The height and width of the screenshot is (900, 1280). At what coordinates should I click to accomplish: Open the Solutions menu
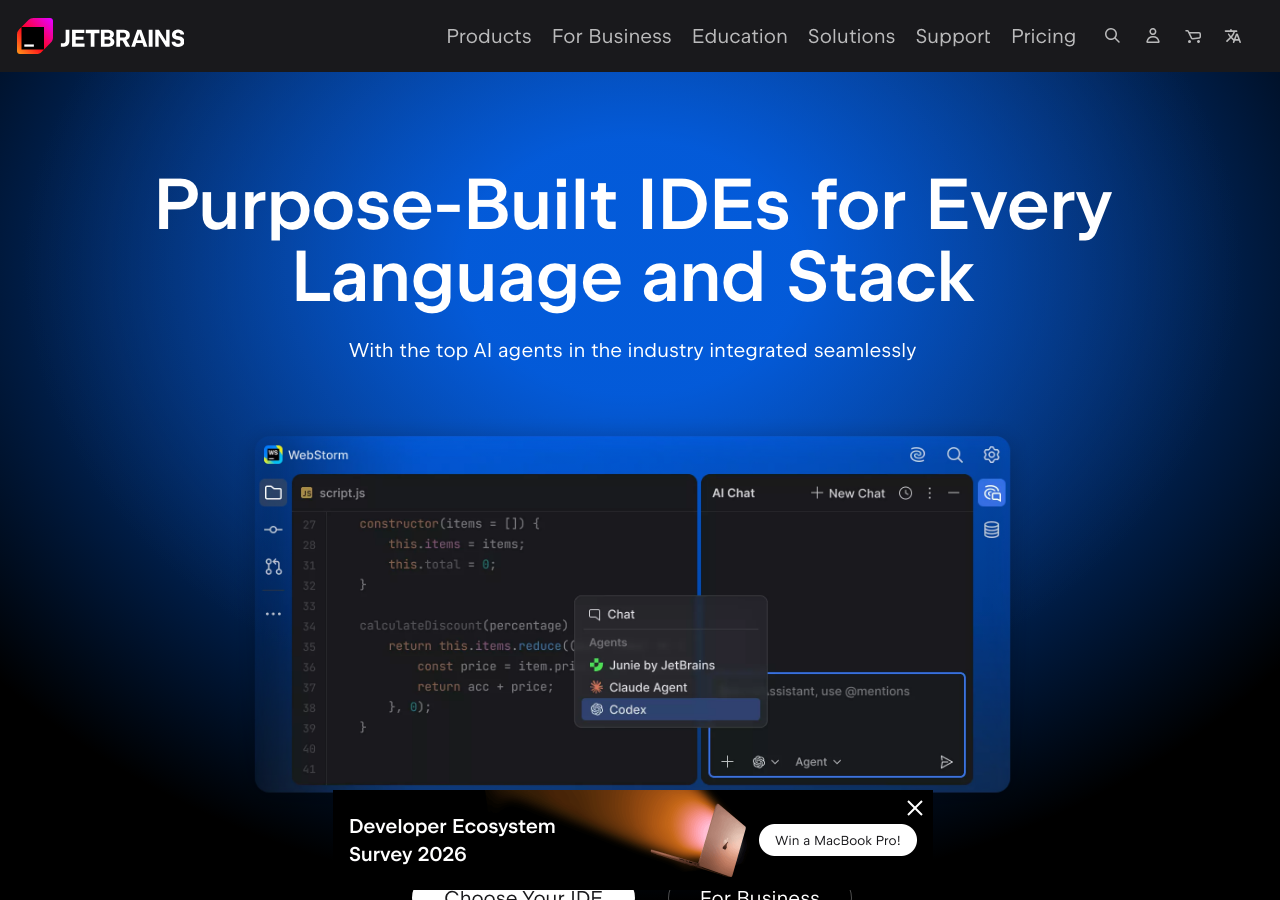point(851,36)
